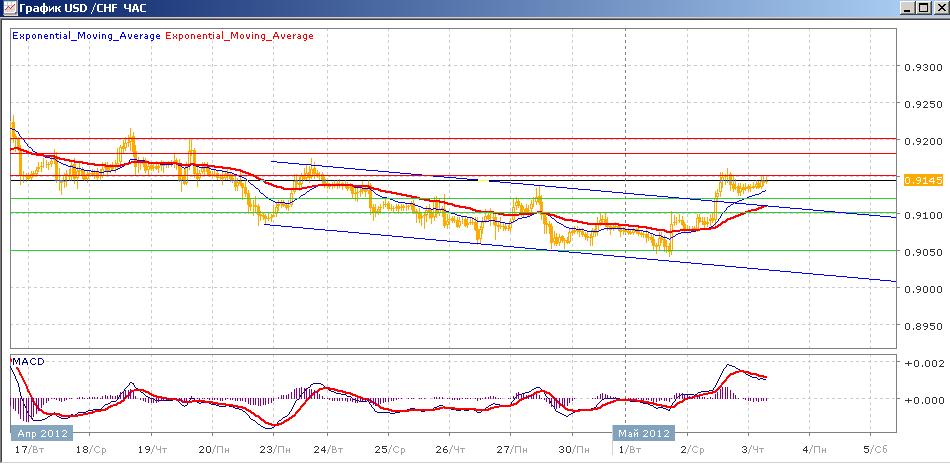This screenshot has width=950, height=464.
Task: Click the 18/Ср date label
Action: (92, 450)
